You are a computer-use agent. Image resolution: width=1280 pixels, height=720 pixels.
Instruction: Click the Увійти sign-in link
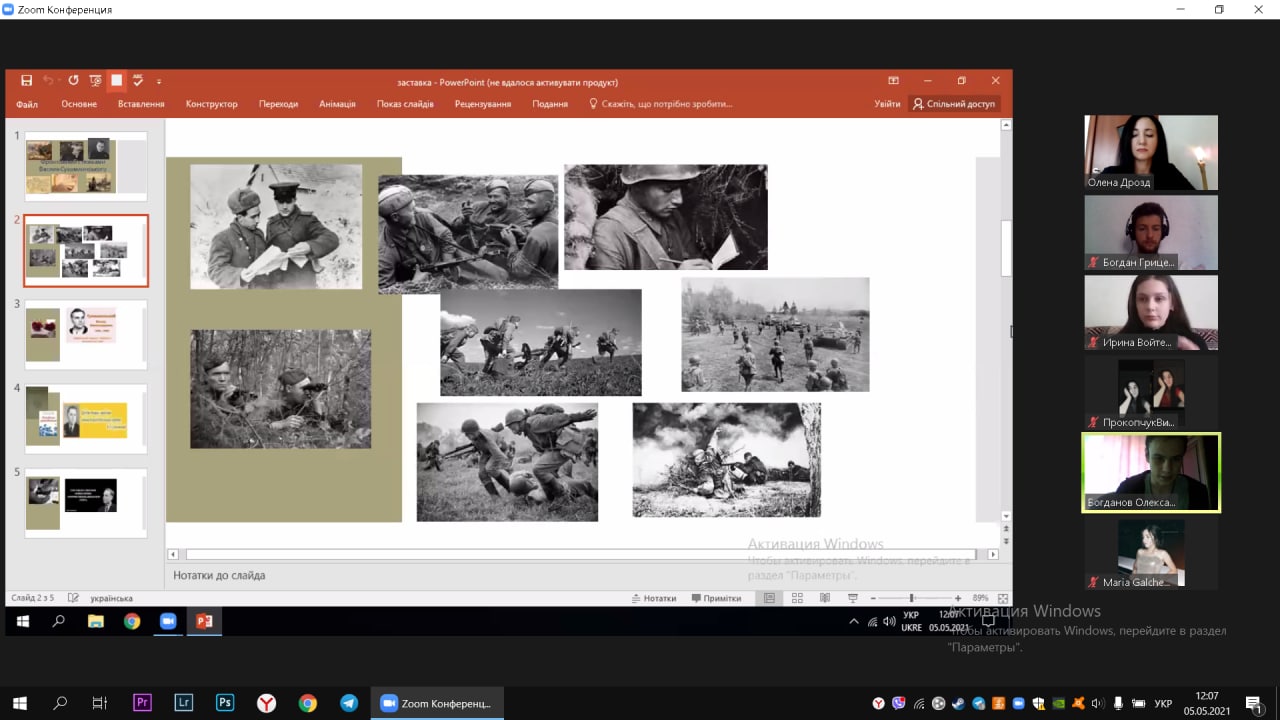887,104
